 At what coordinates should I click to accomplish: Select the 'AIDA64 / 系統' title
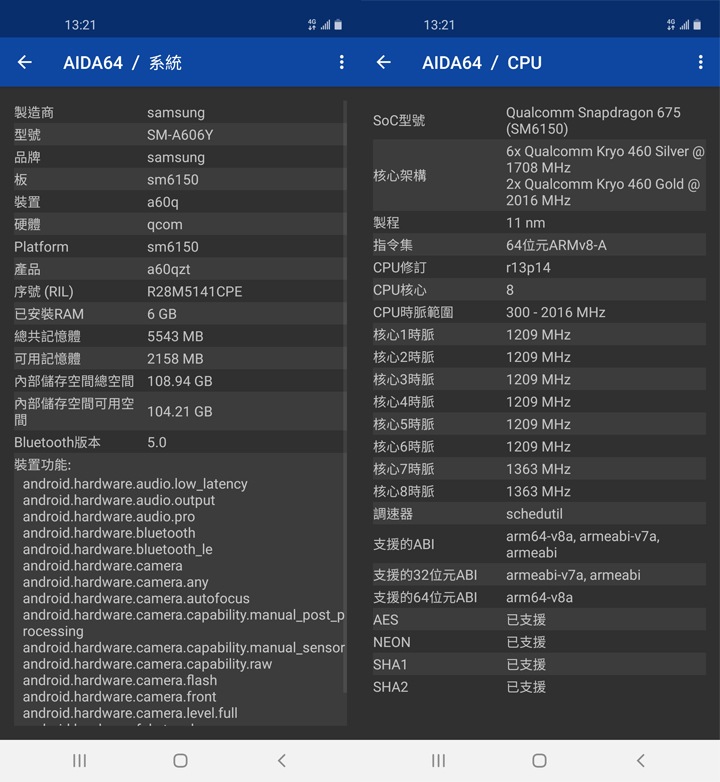pos(122,63)
